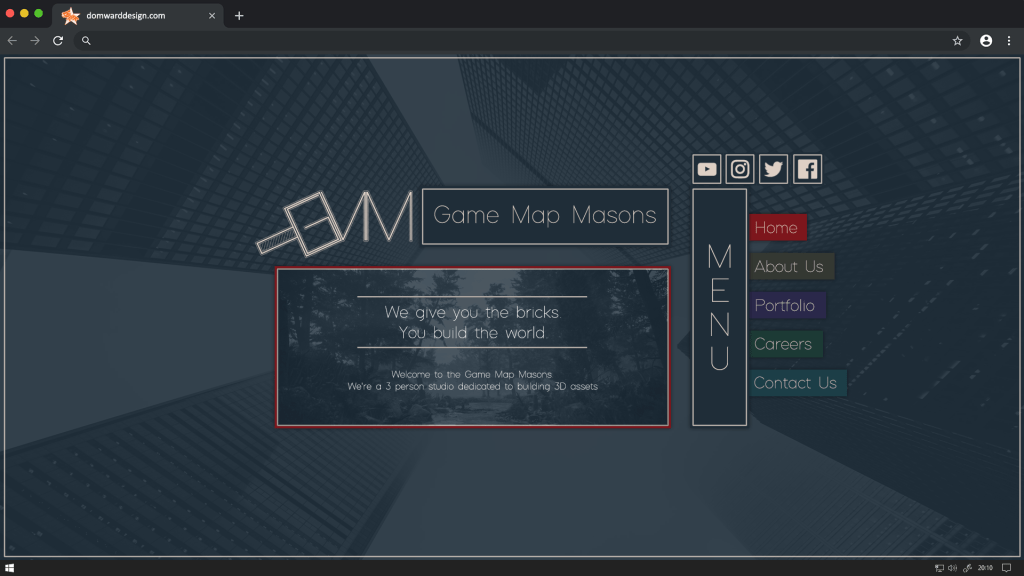Expand the vertical MENU panel
The width and height of the screenshot is (1024, 576).
tap(719, 307)
